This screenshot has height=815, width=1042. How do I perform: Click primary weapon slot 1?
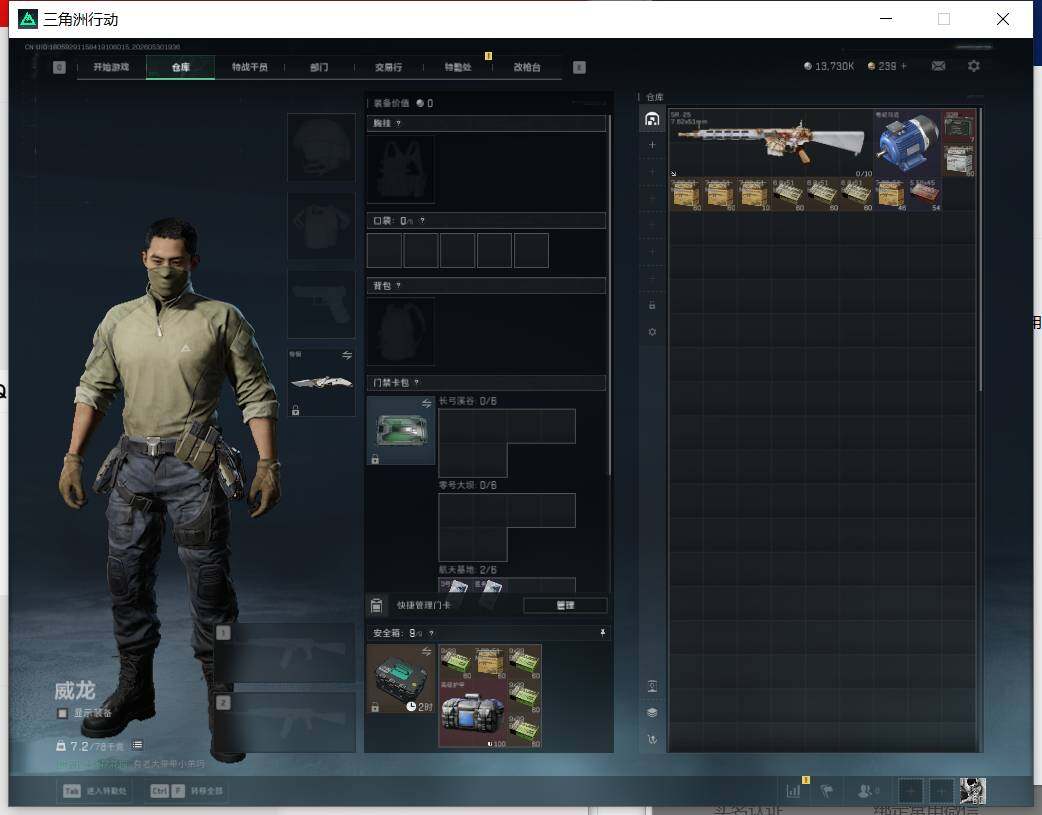(x=286, y=653)
